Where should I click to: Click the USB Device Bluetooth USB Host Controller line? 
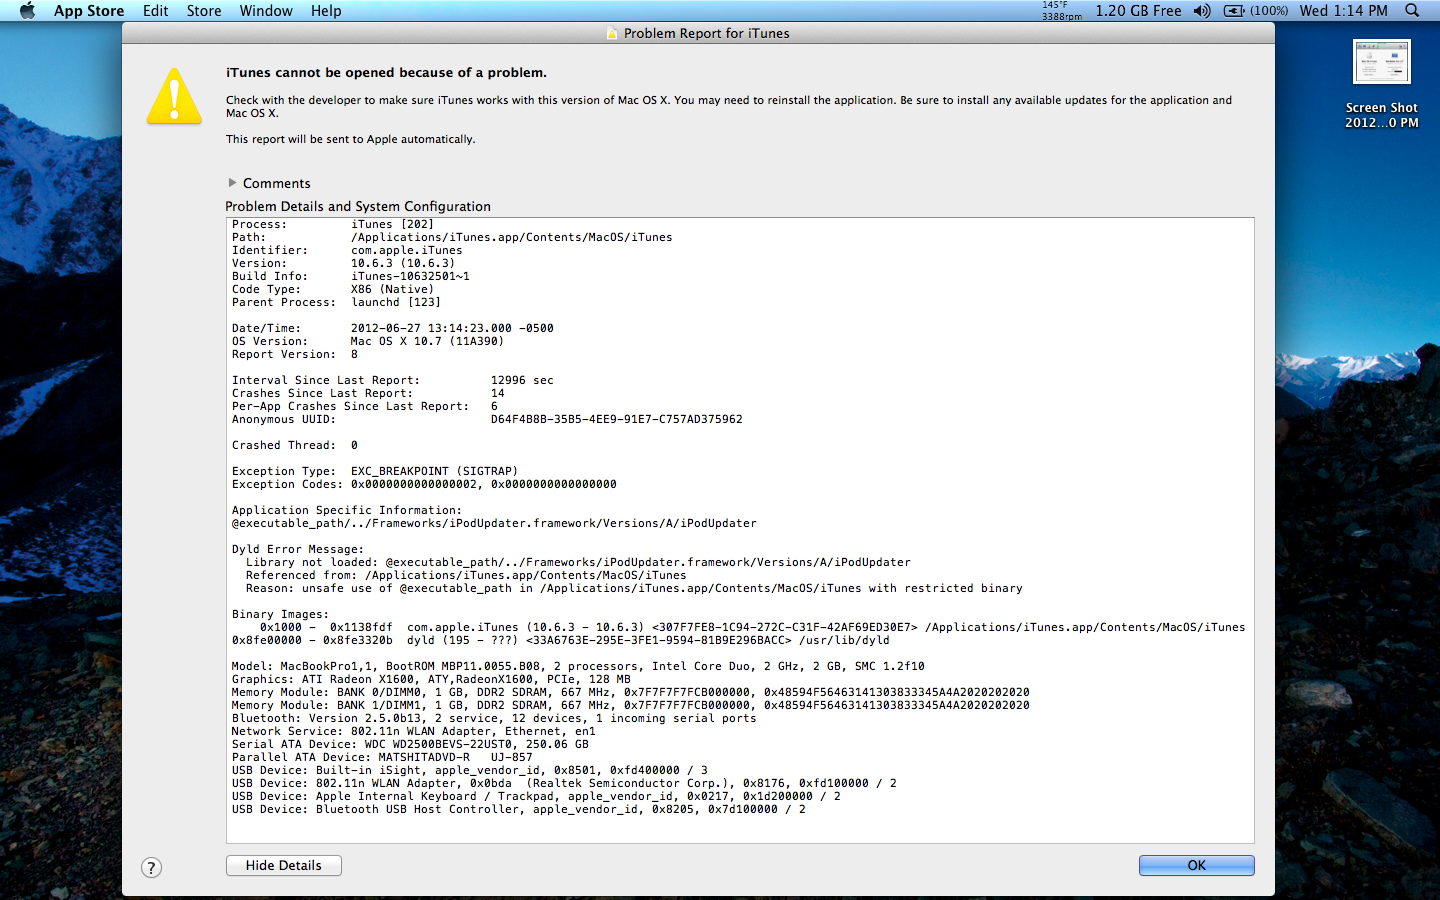(x=519, y=810)
